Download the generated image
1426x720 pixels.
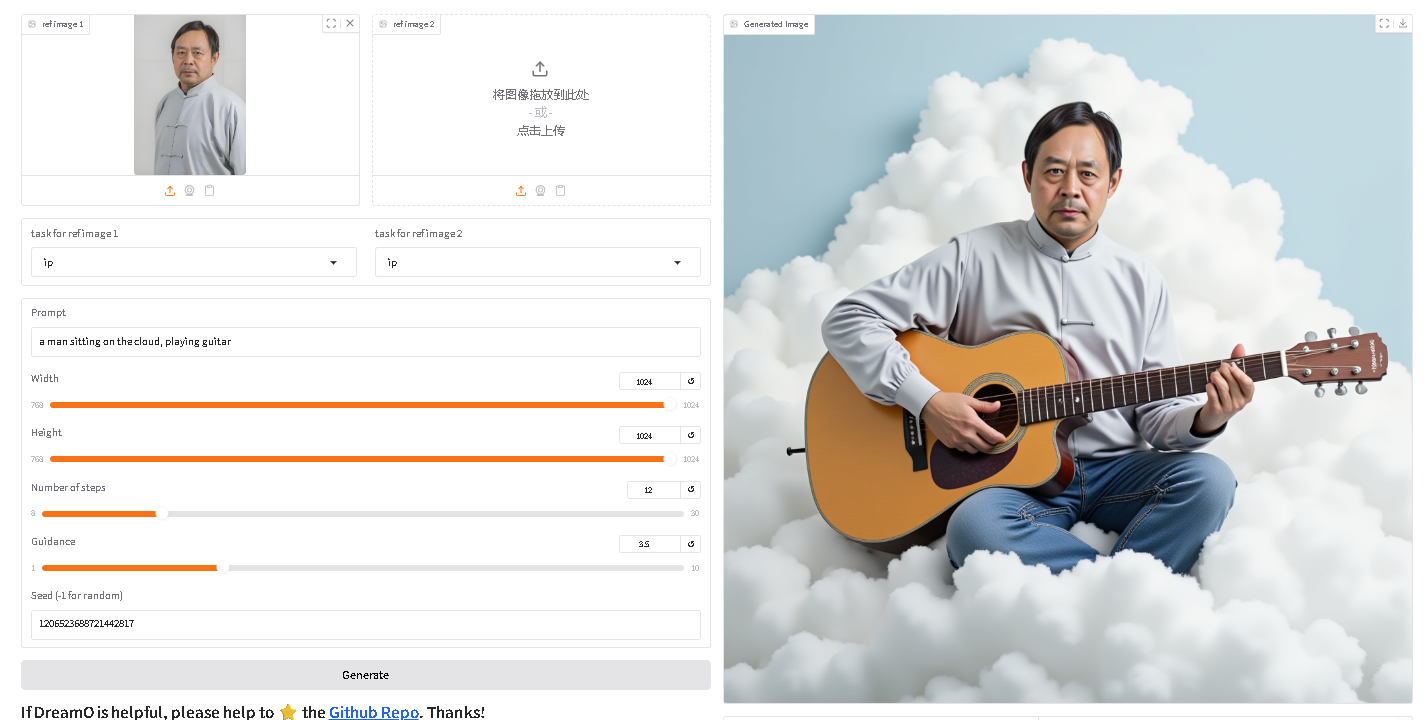1403,23
